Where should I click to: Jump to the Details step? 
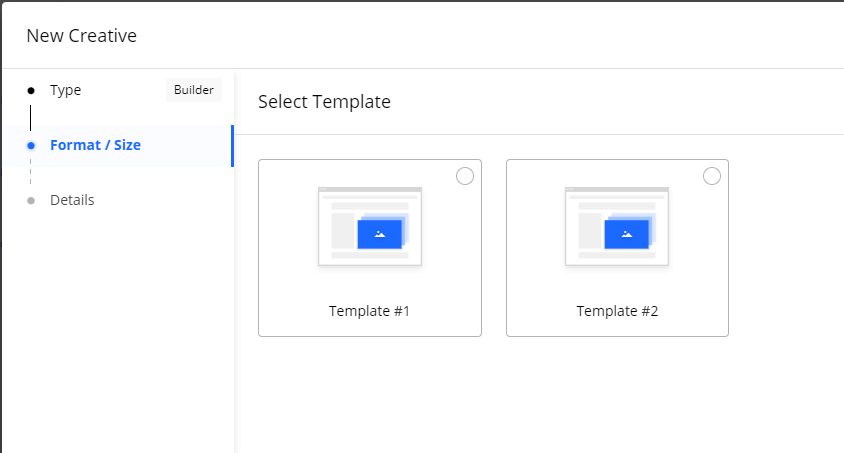(x=72, y=200)
